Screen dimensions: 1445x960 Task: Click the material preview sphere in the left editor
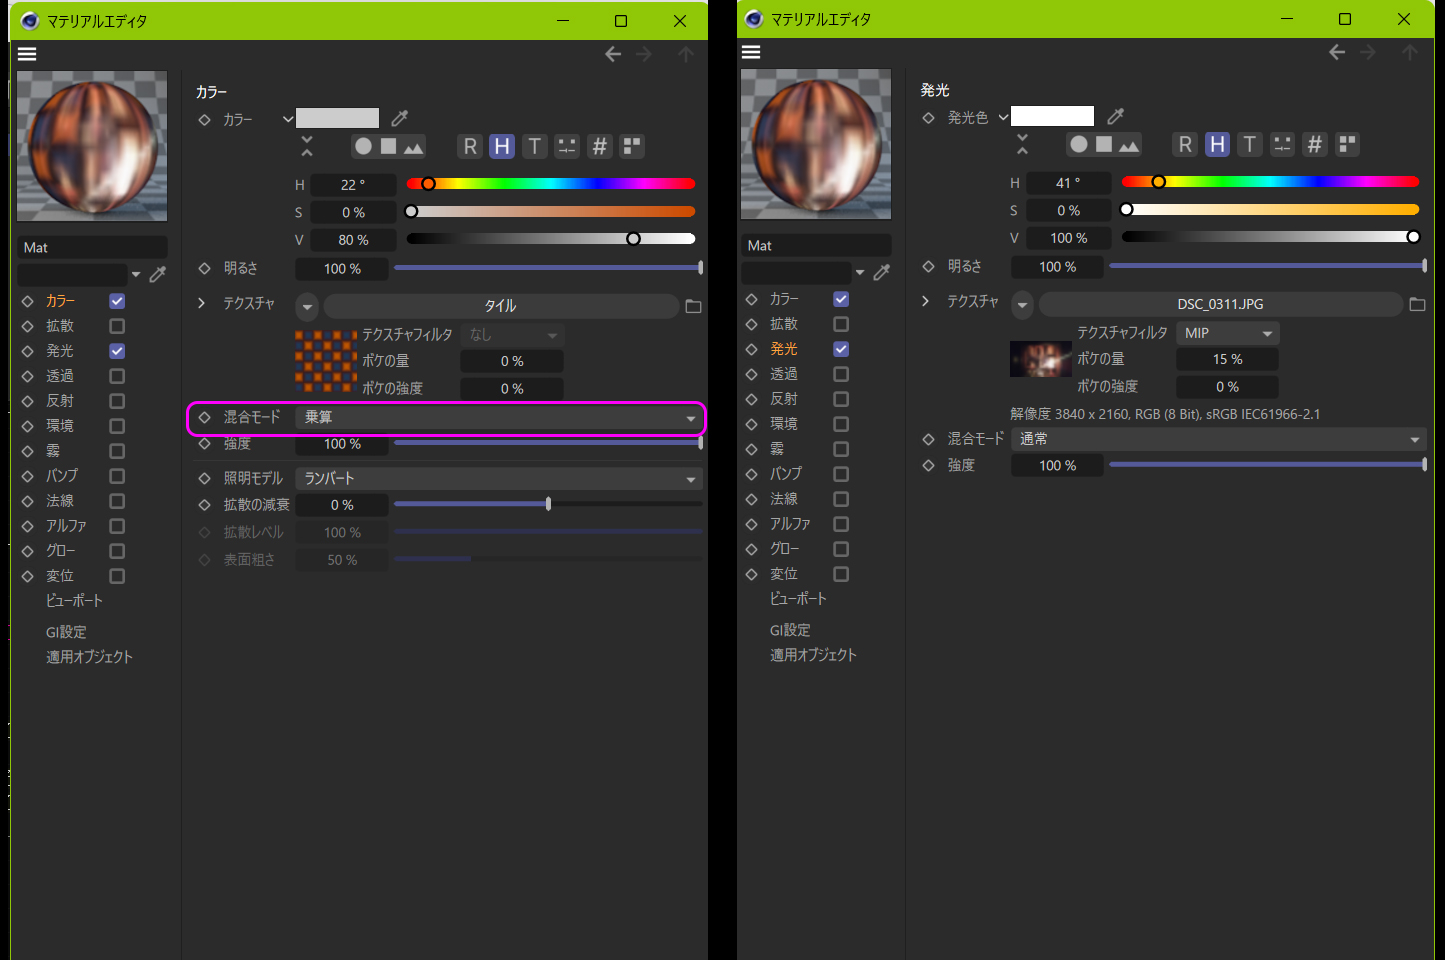92,146
